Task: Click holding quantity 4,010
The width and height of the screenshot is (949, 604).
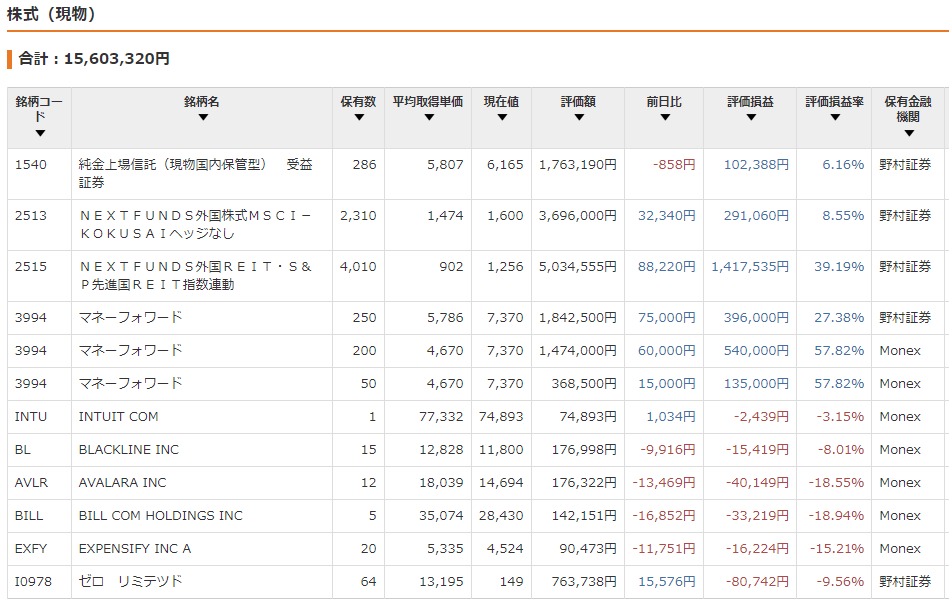Action: coord(358,266)
